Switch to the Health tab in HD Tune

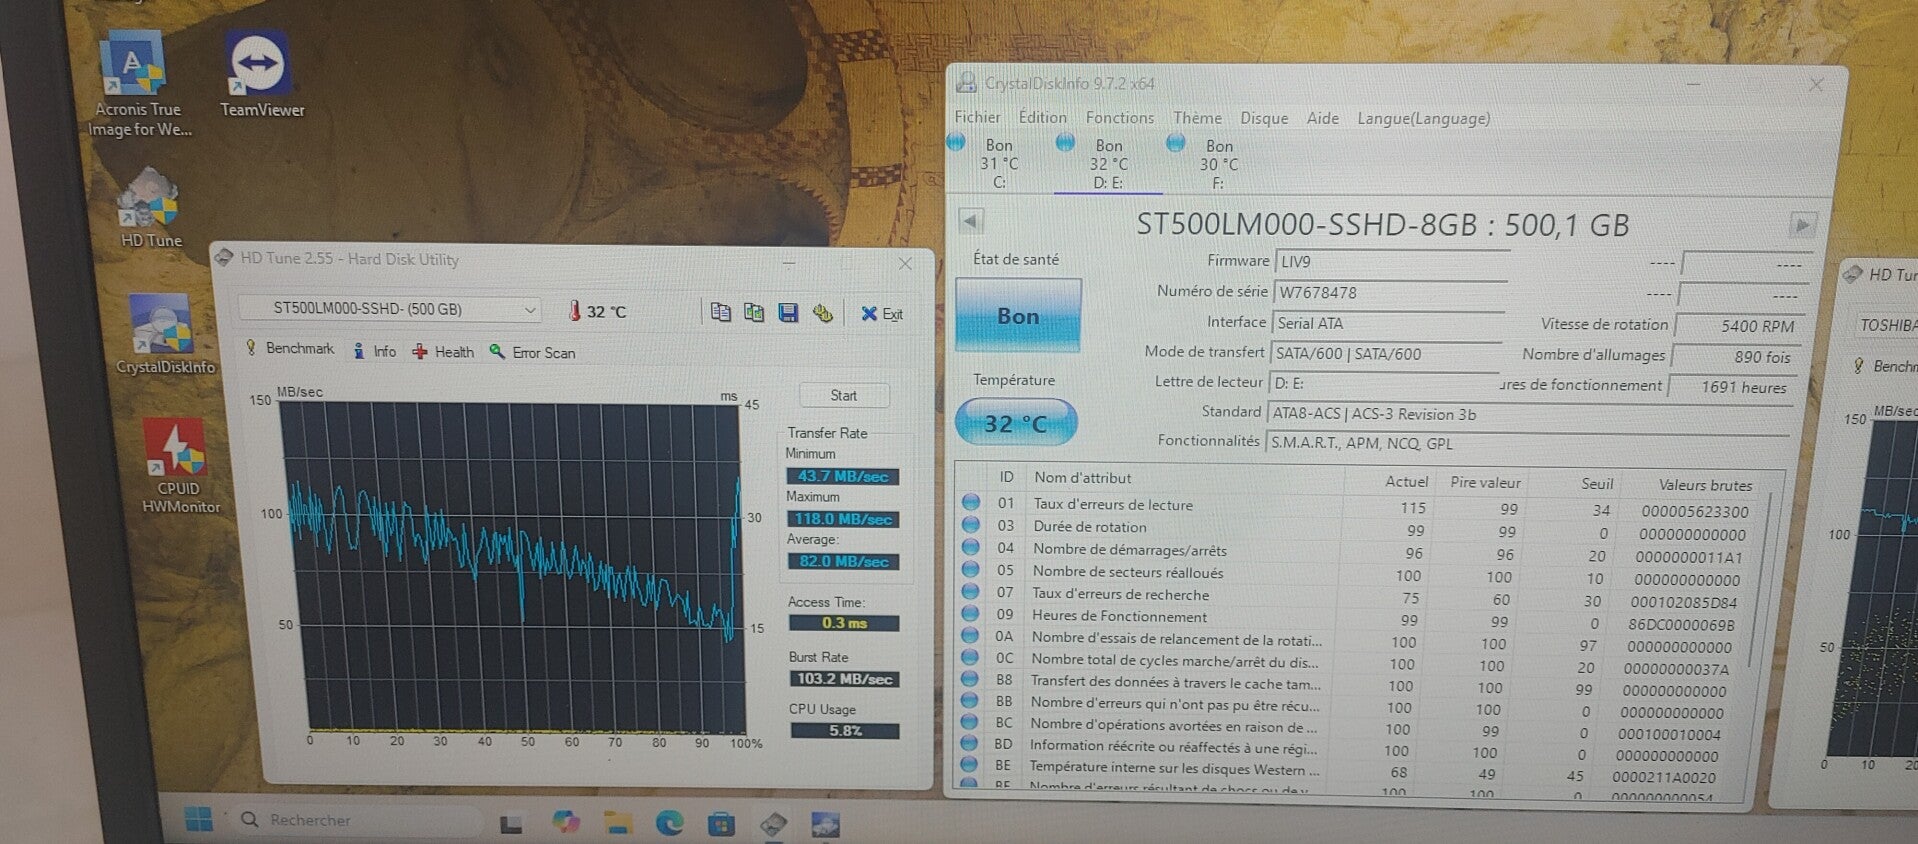coord(443,352)
